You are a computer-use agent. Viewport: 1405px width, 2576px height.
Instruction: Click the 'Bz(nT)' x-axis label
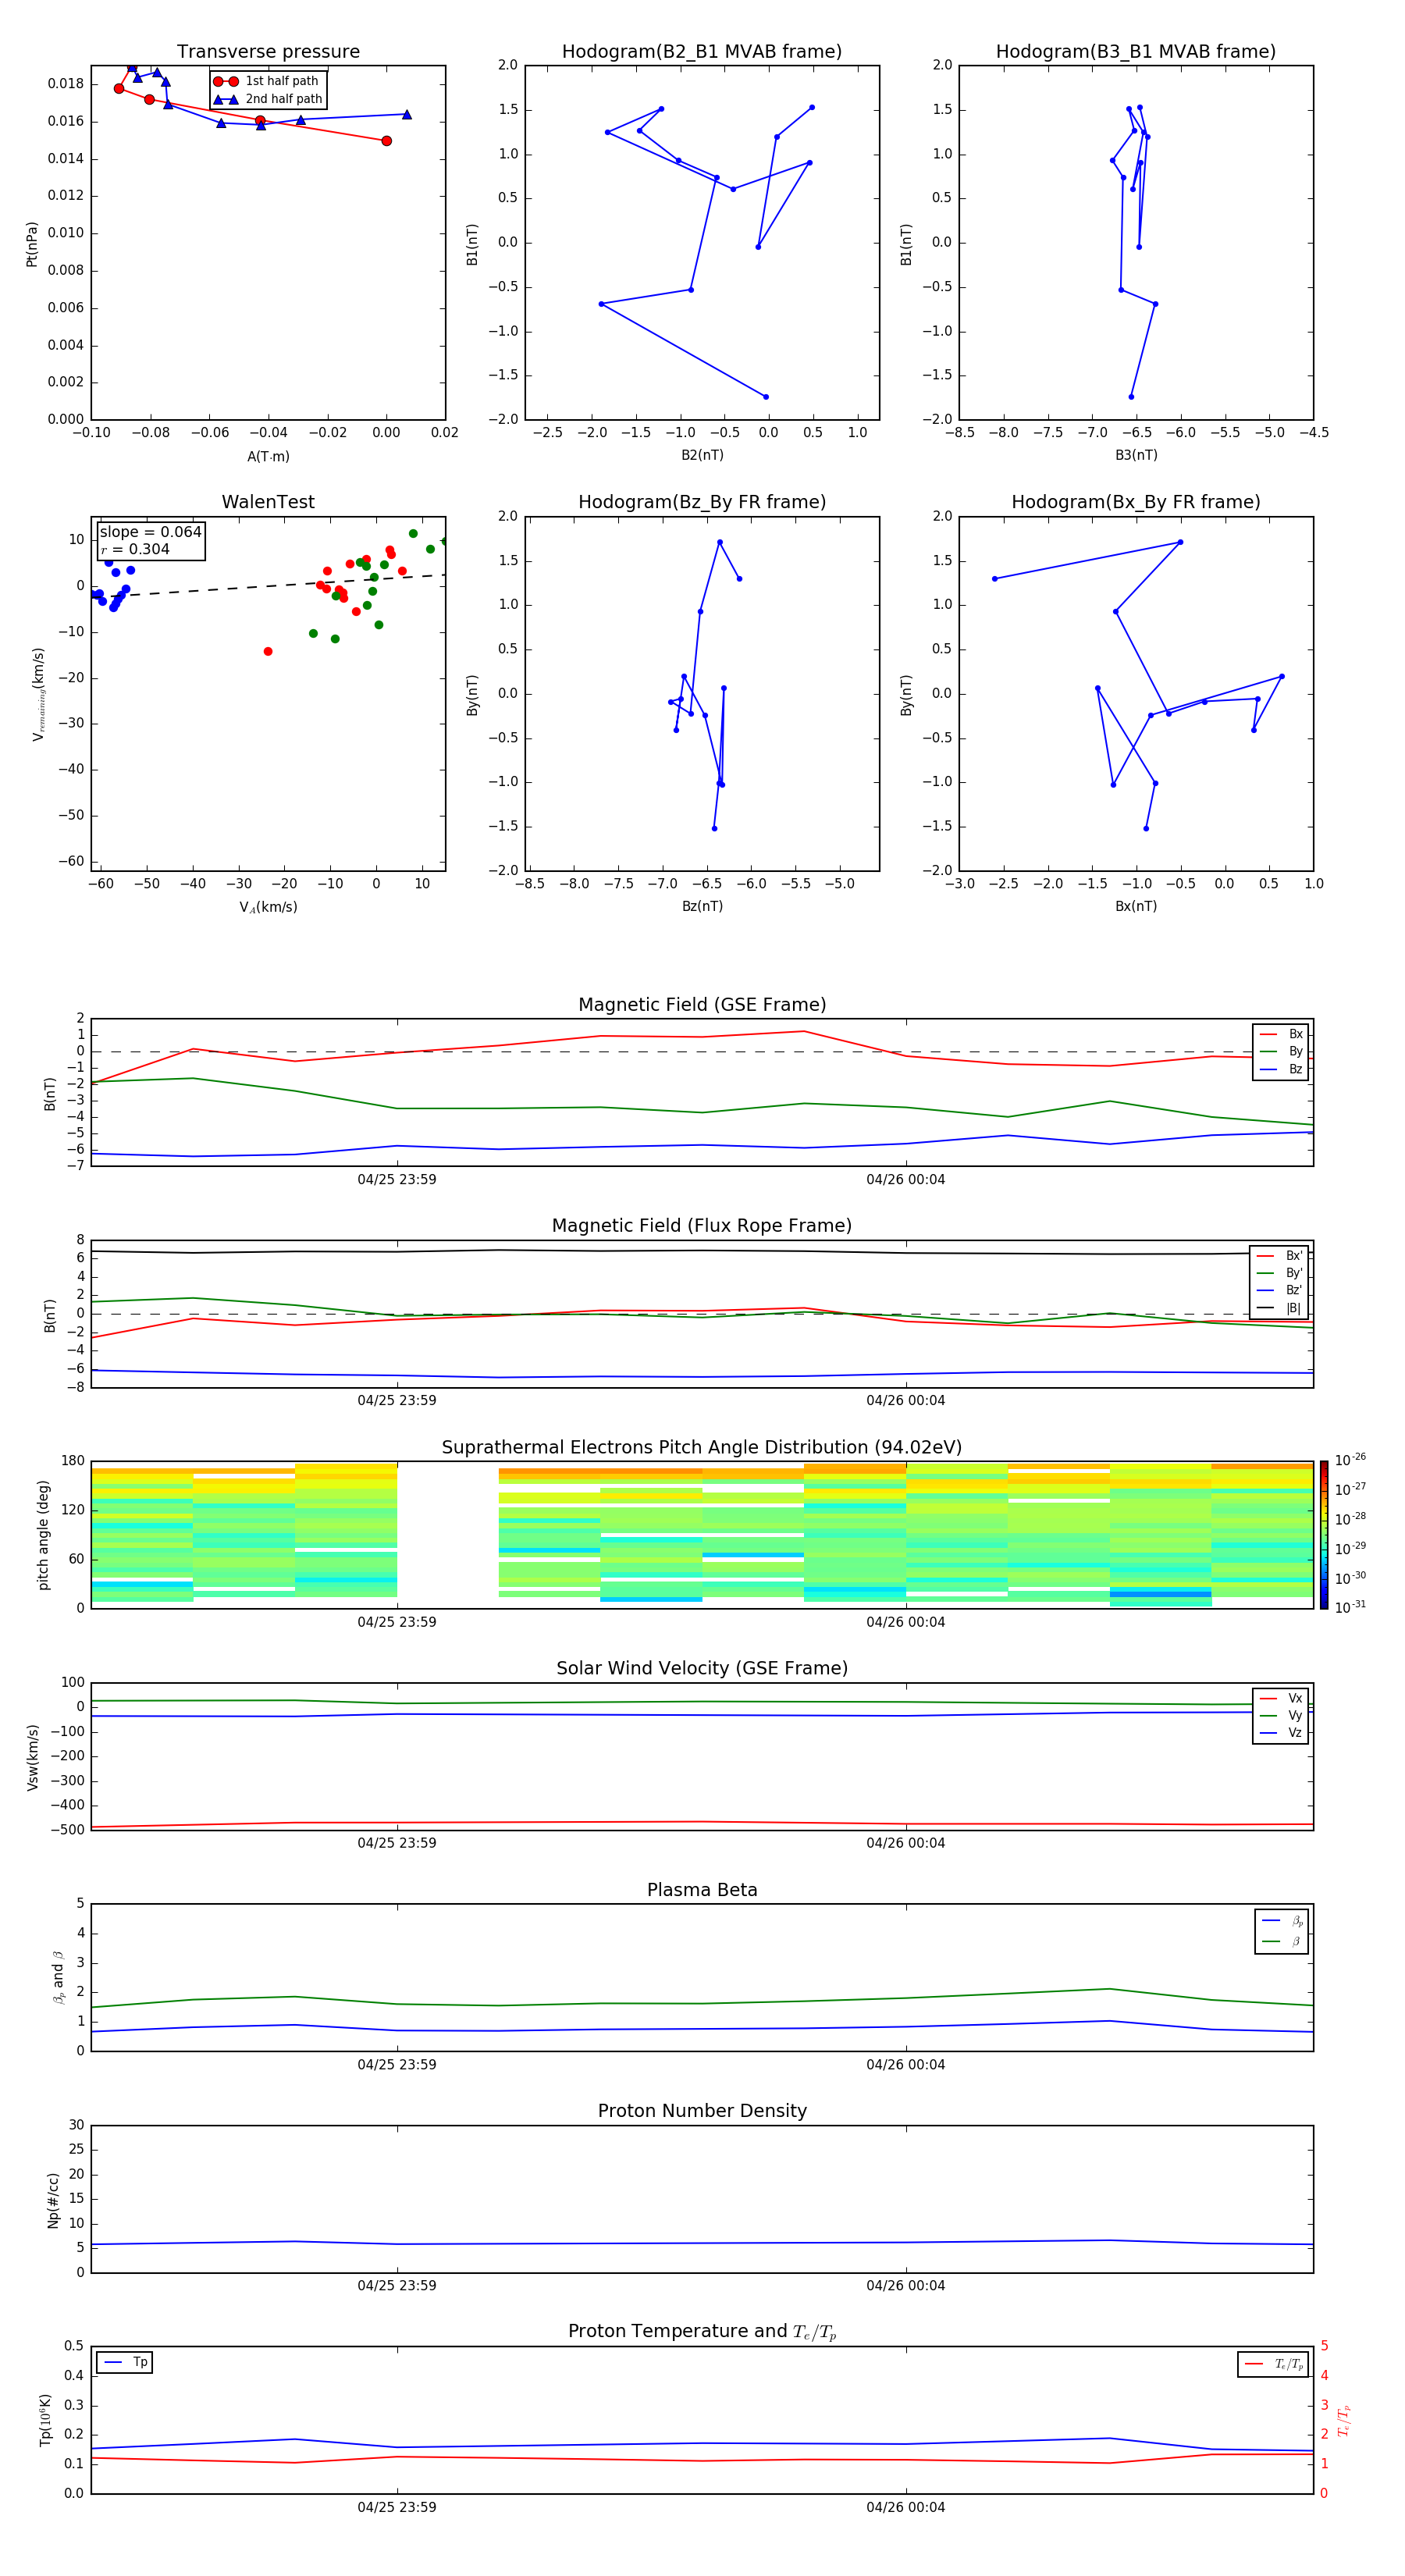(702, 906)
